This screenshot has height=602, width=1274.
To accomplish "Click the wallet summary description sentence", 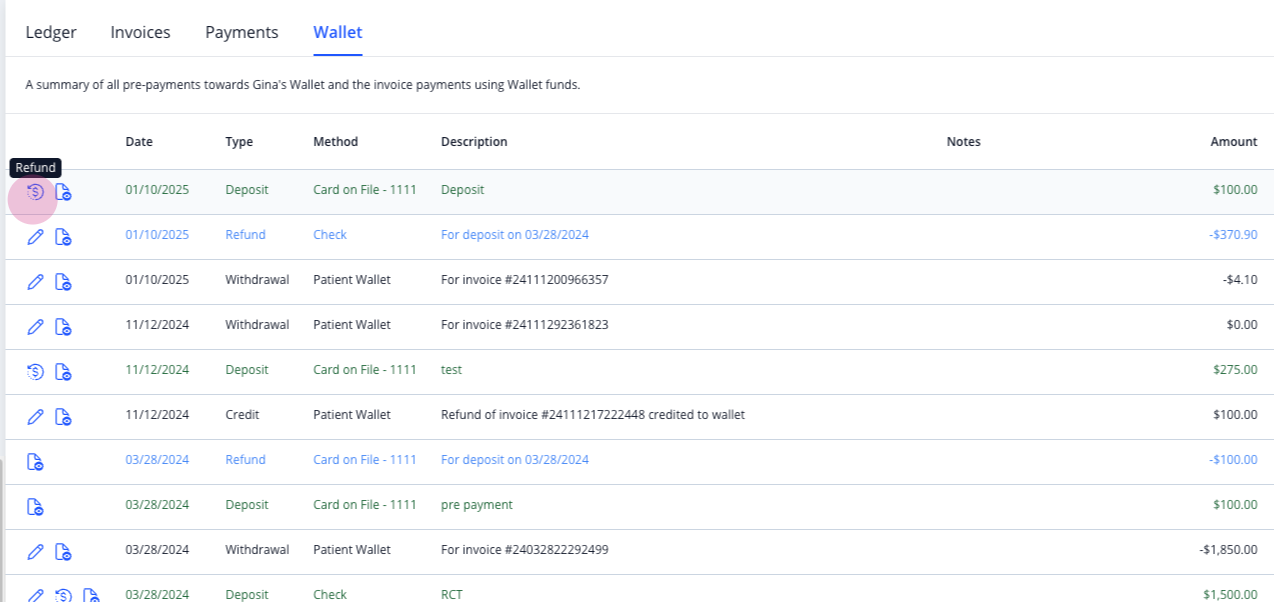I will pyautogui.click(x=303, y=85).
